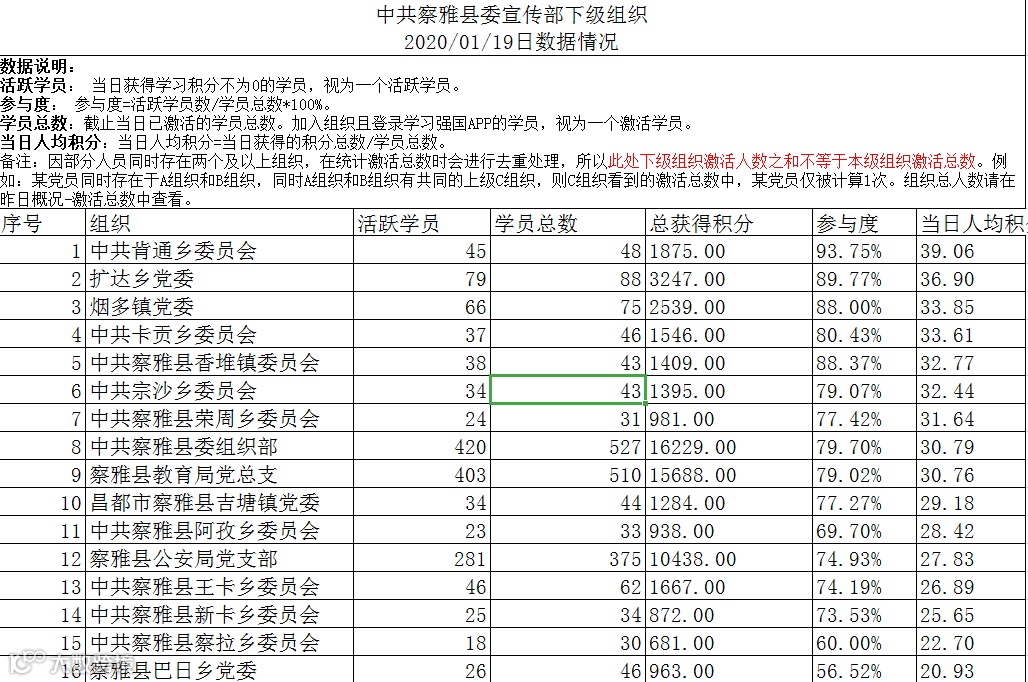The width and height of the screenshot is (1028, 682).
Task: Click the 中共察雅县新卡乡委员会 cell
Action: (x=220, y=614)
